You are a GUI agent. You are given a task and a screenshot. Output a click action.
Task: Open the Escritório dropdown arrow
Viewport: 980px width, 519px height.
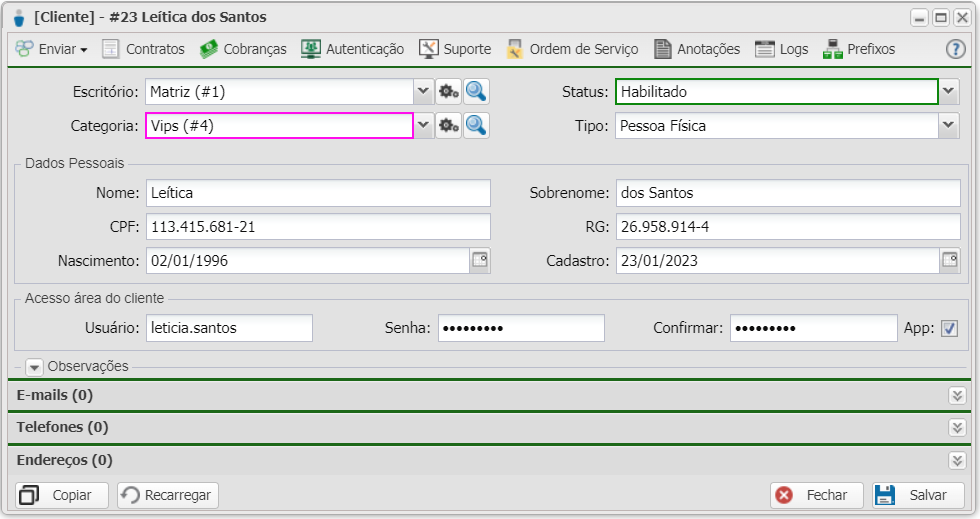point(423,92)
